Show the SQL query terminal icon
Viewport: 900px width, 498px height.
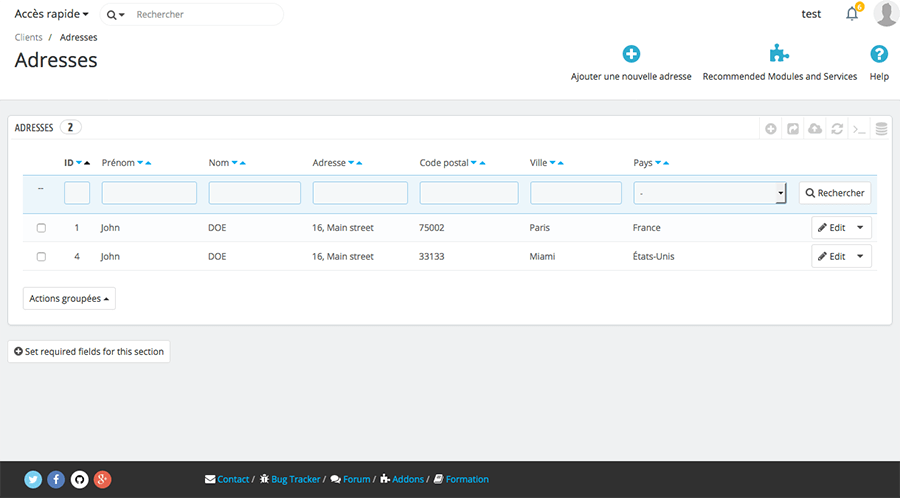pyautogui.click(x=859, y=128)
